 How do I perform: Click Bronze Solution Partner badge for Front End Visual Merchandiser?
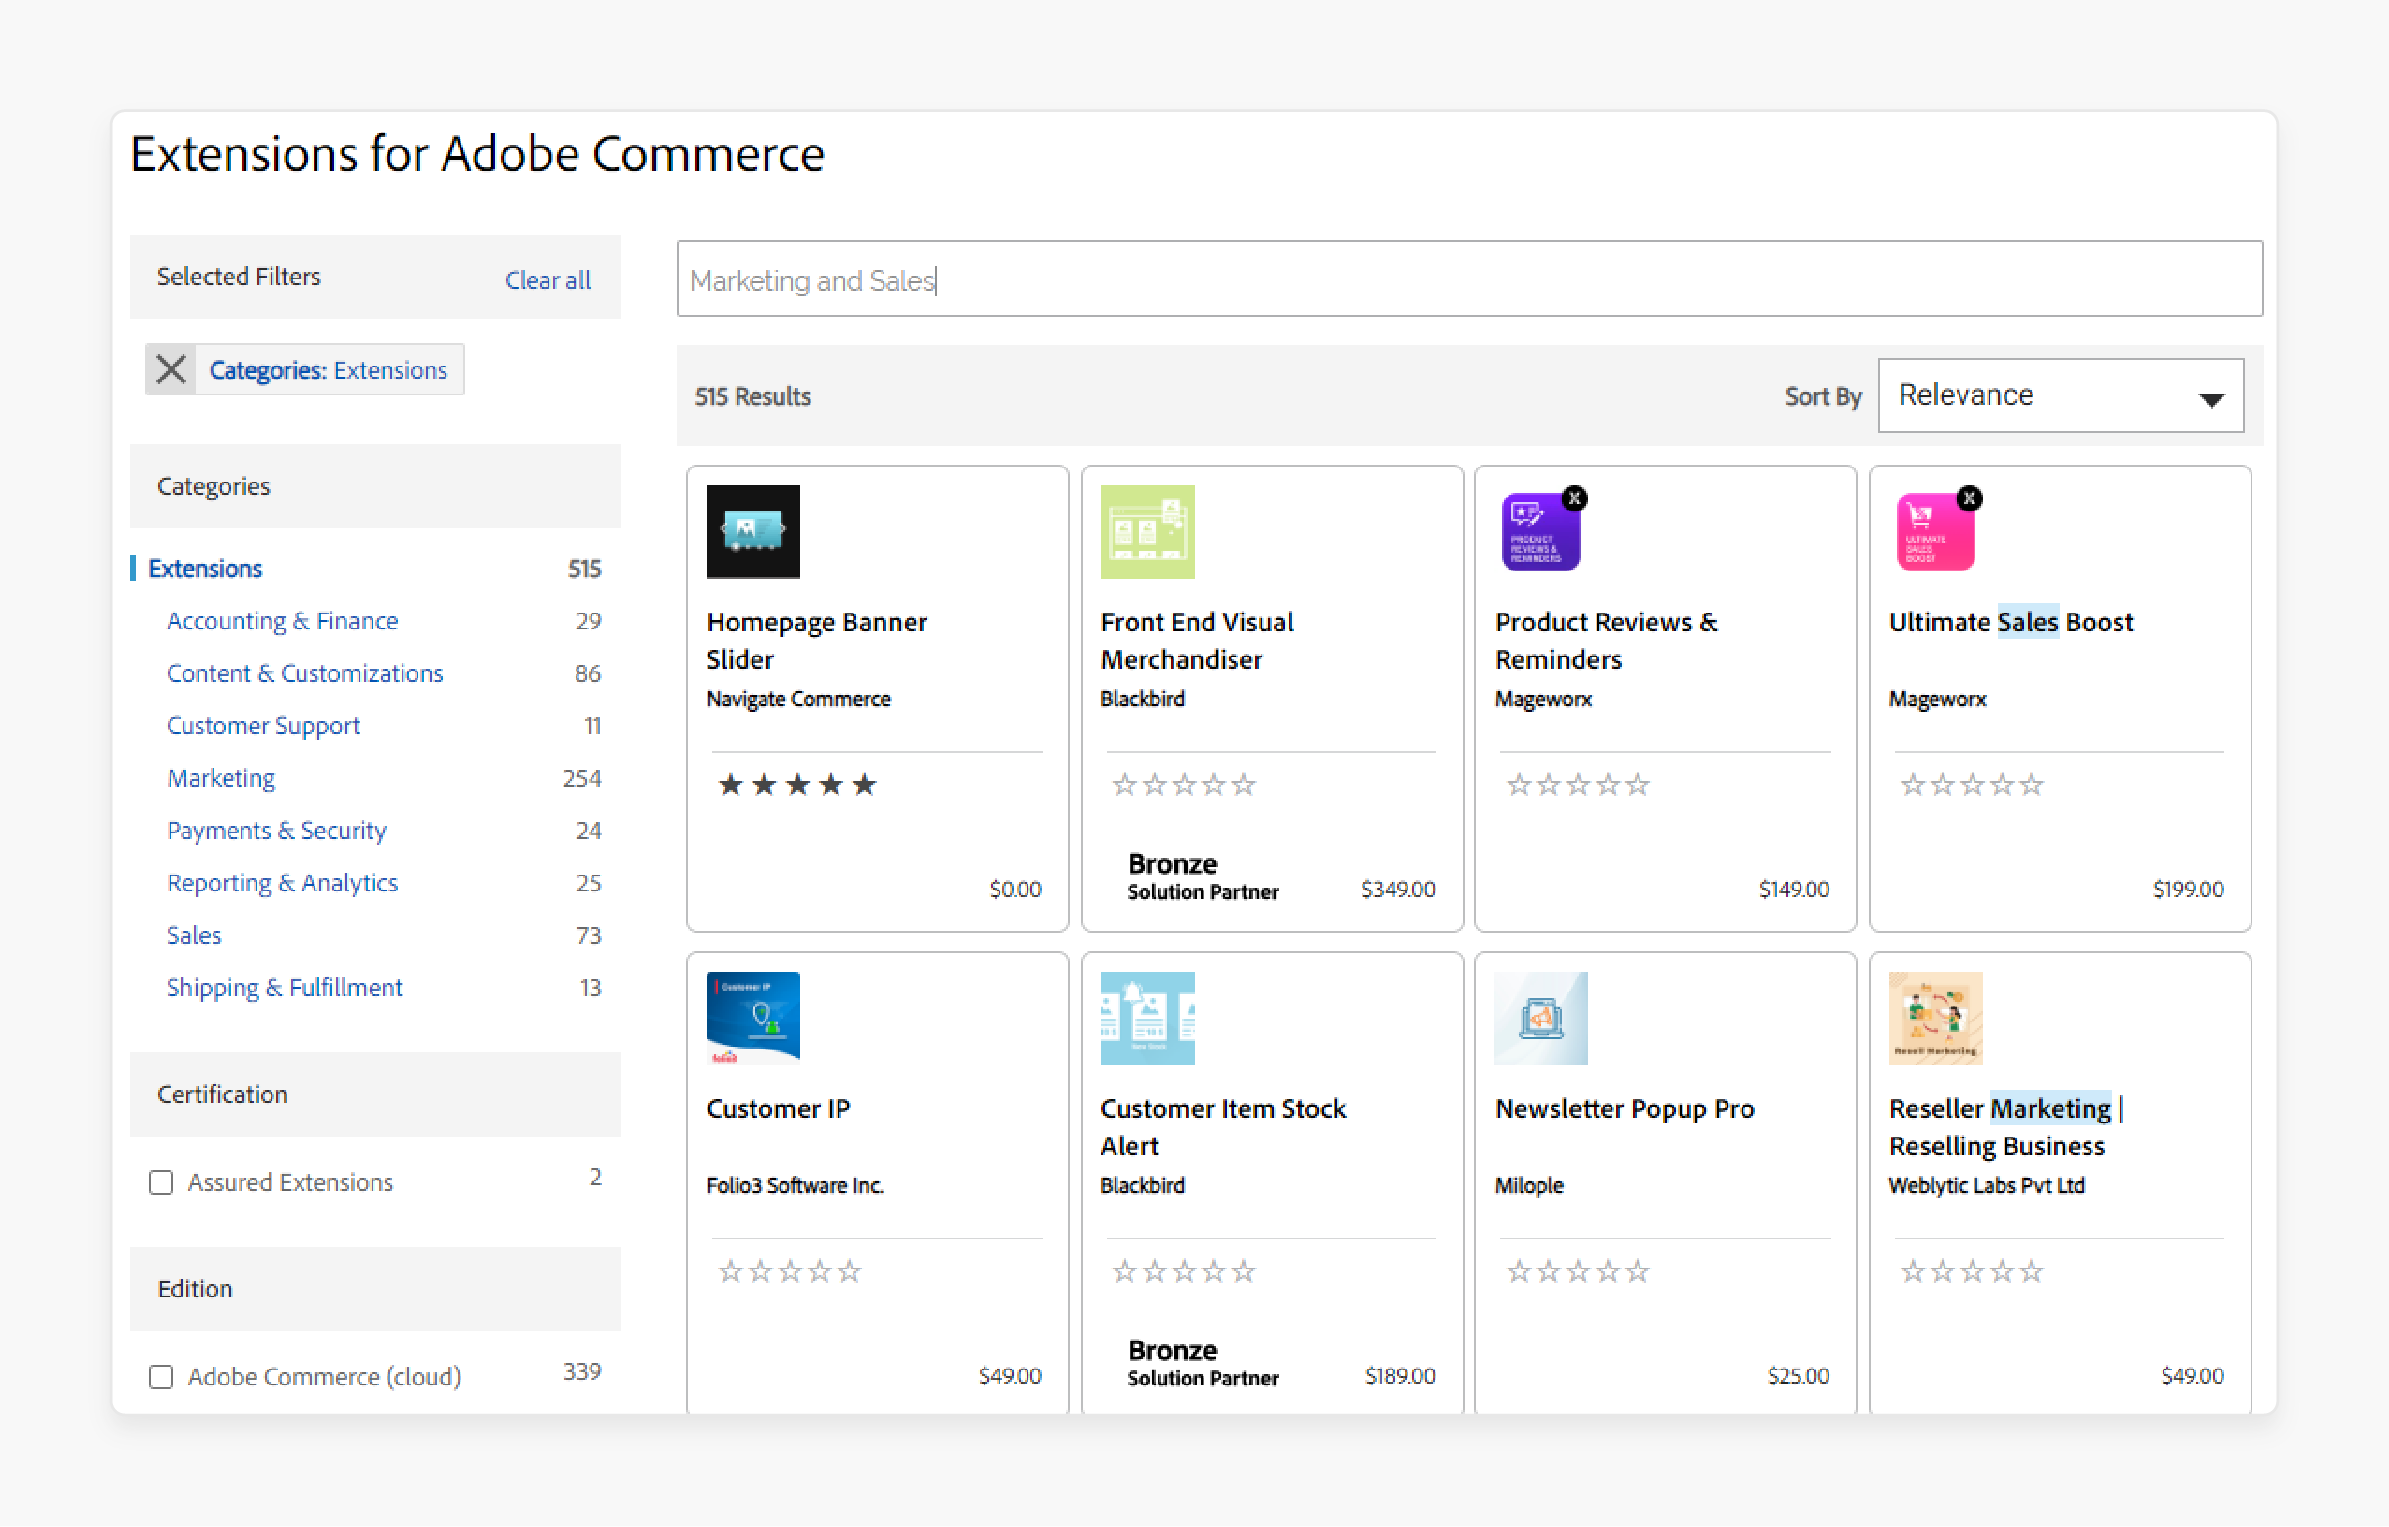point(1203,876)
